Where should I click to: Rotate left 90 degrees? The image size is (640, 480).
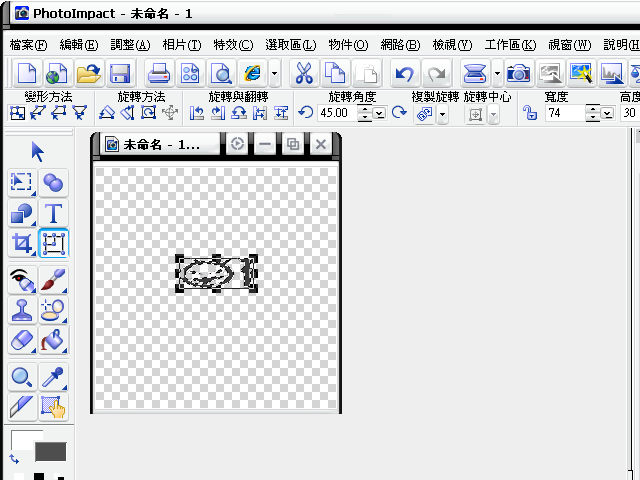click(197, 113)
